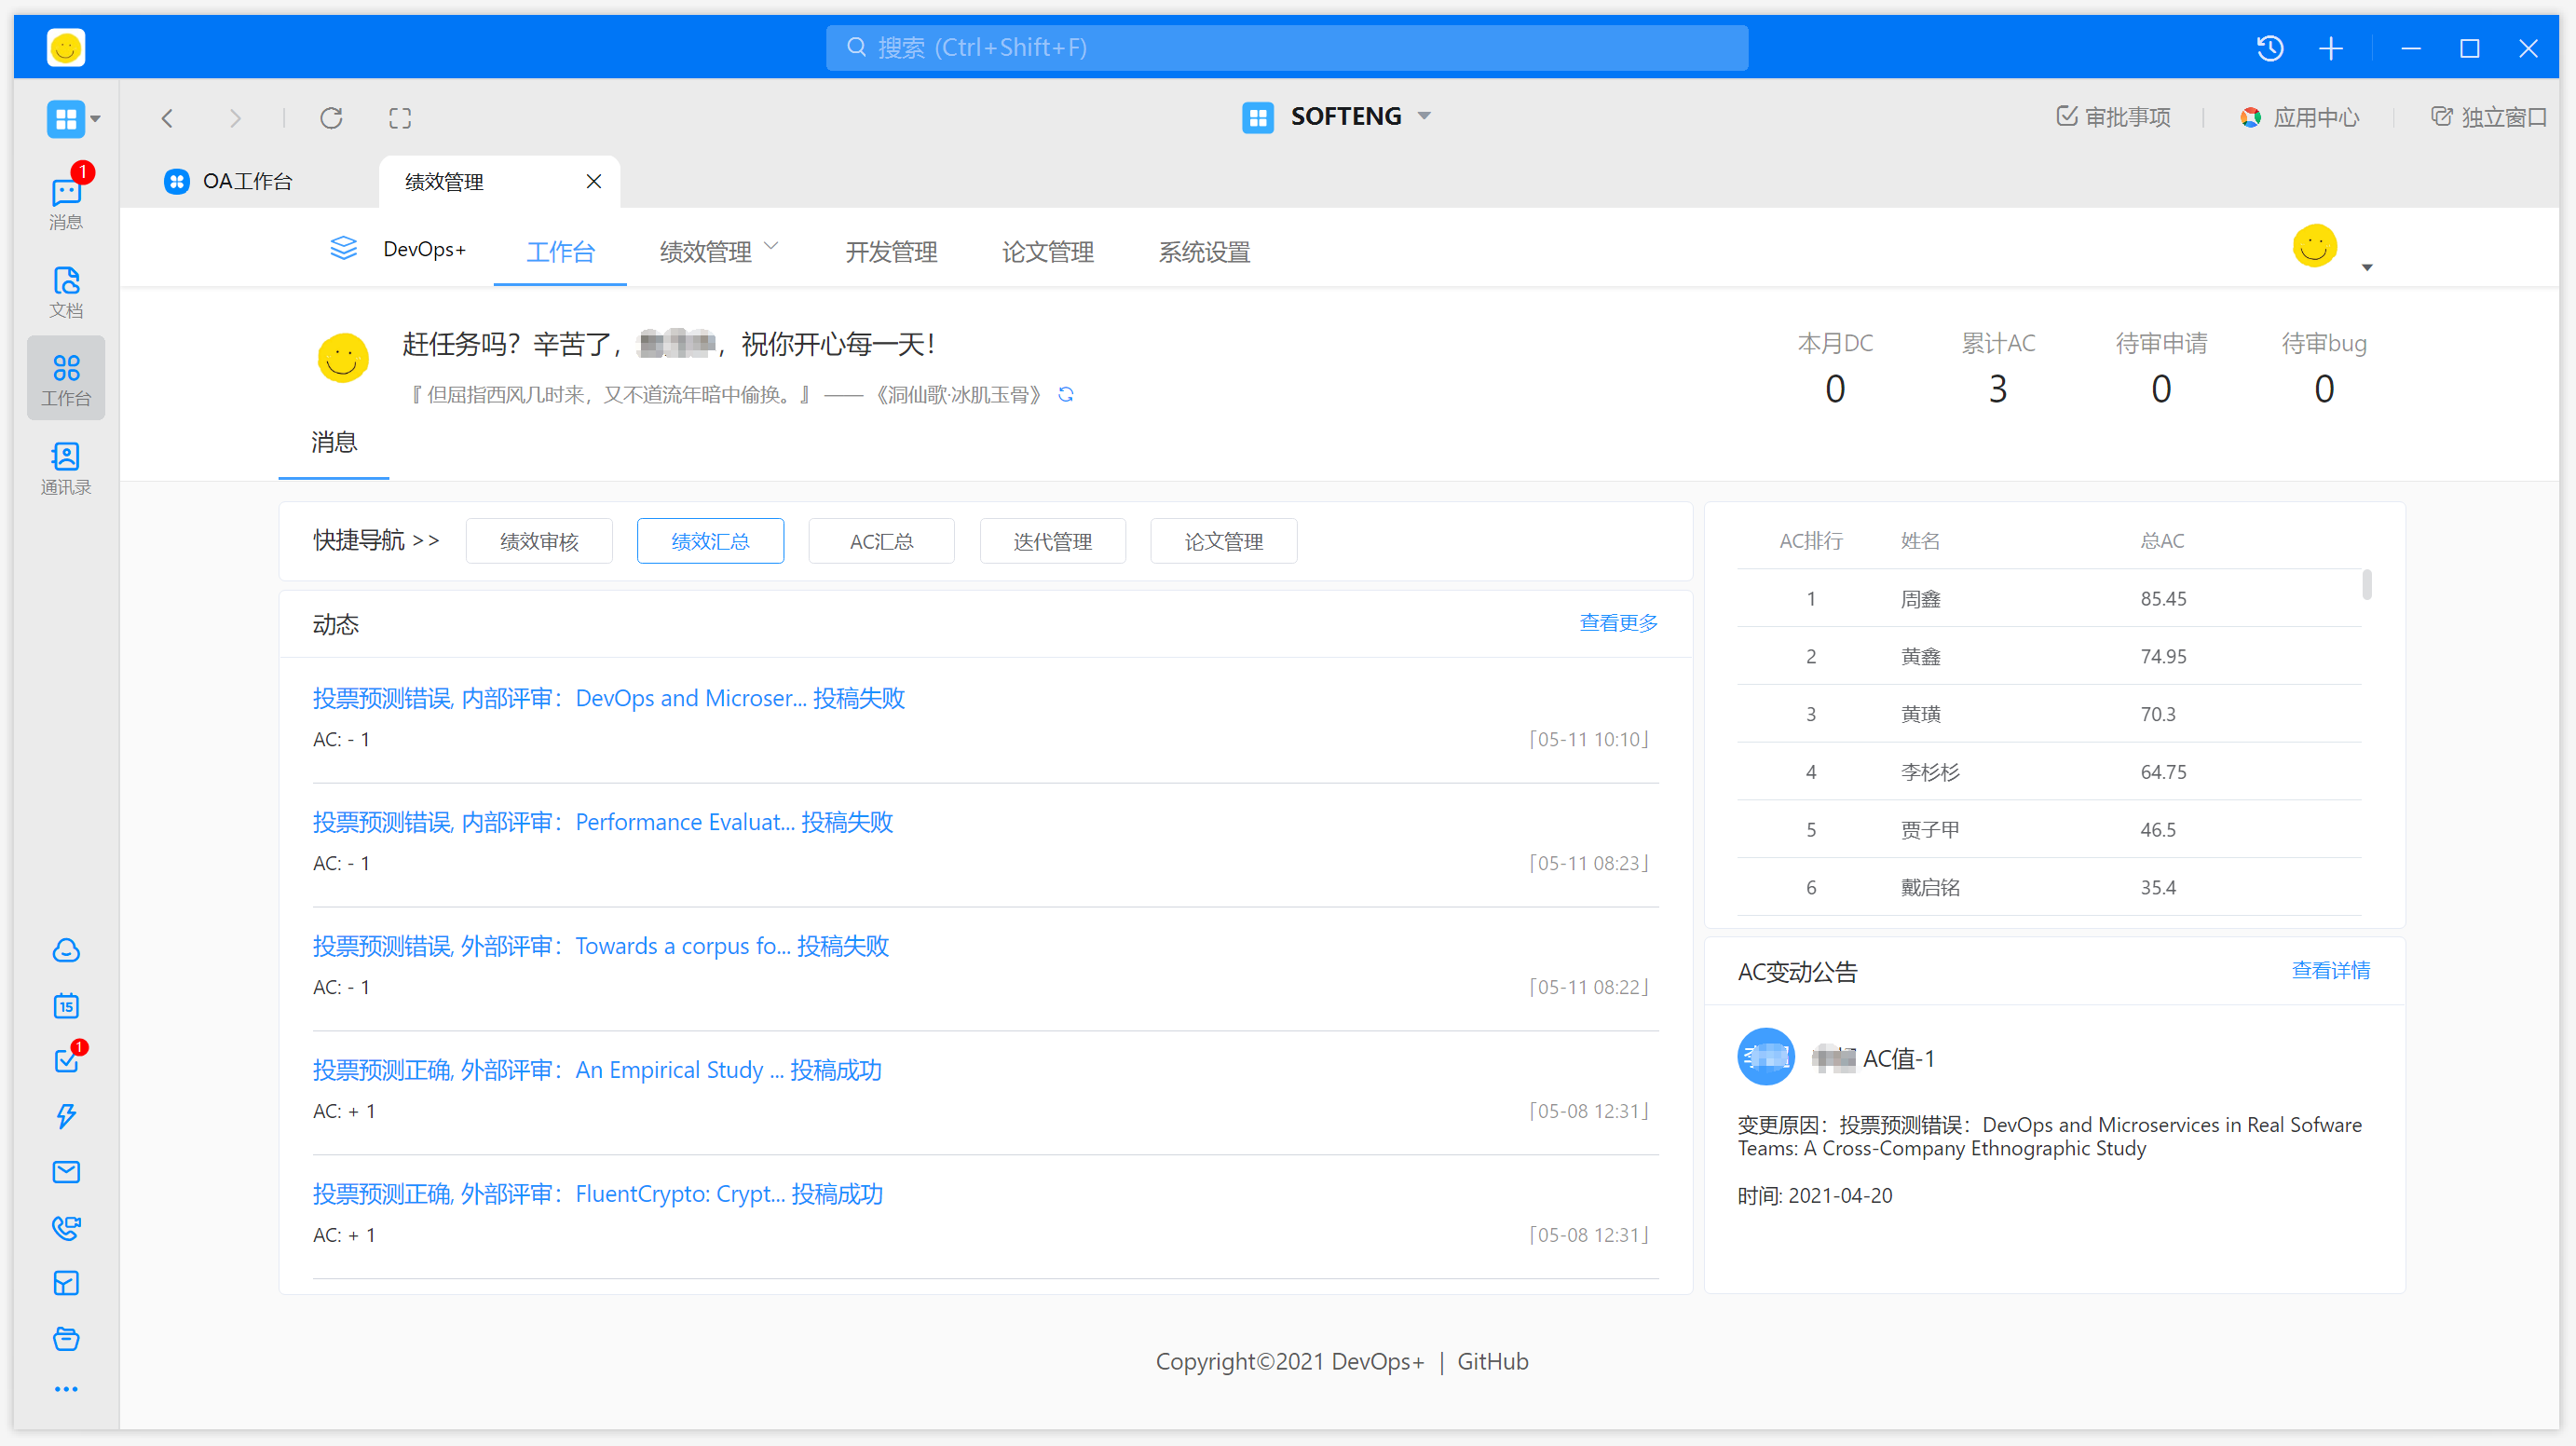Image resolution: width=2576 pixels, height=1446 pixels.
Task: Open the mail envelope sidebar icon
Action: [66, 1171]
